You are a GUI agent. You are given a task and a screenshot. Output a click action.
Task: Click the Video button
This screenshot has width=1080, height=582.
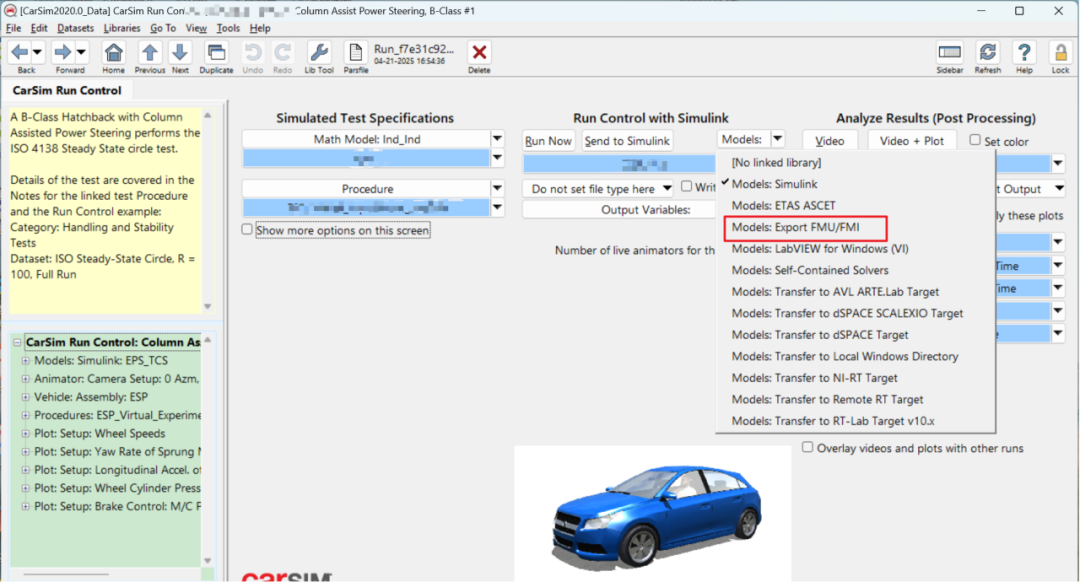[830, 141]
